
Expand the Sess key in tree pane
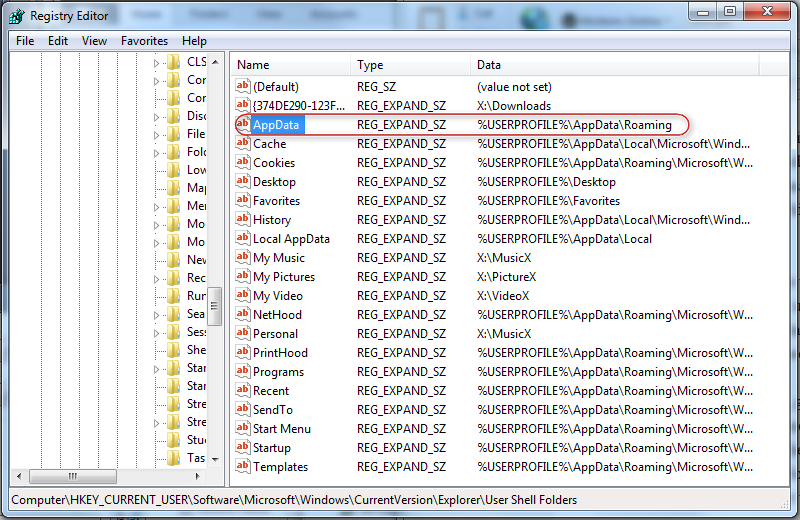pos(156,332)
